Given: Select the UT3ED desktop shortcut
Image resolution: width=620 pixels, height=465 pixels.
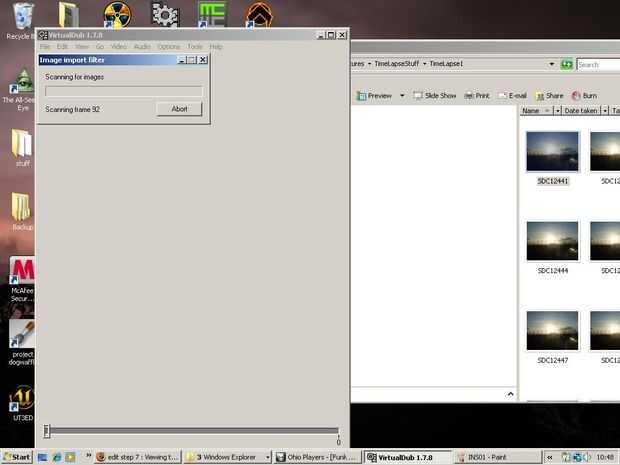Looking at the screenshot, I should (22, 402).
